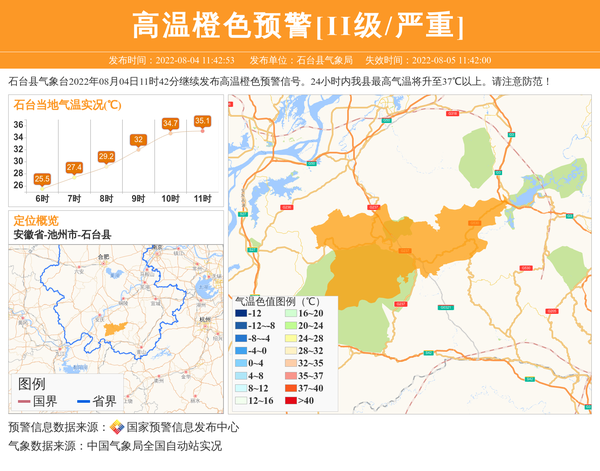The width and height of the screenshot is (600, 471).
Task: Click the 32 temperature marker at 9时
Action: click(x=138, y=140)
